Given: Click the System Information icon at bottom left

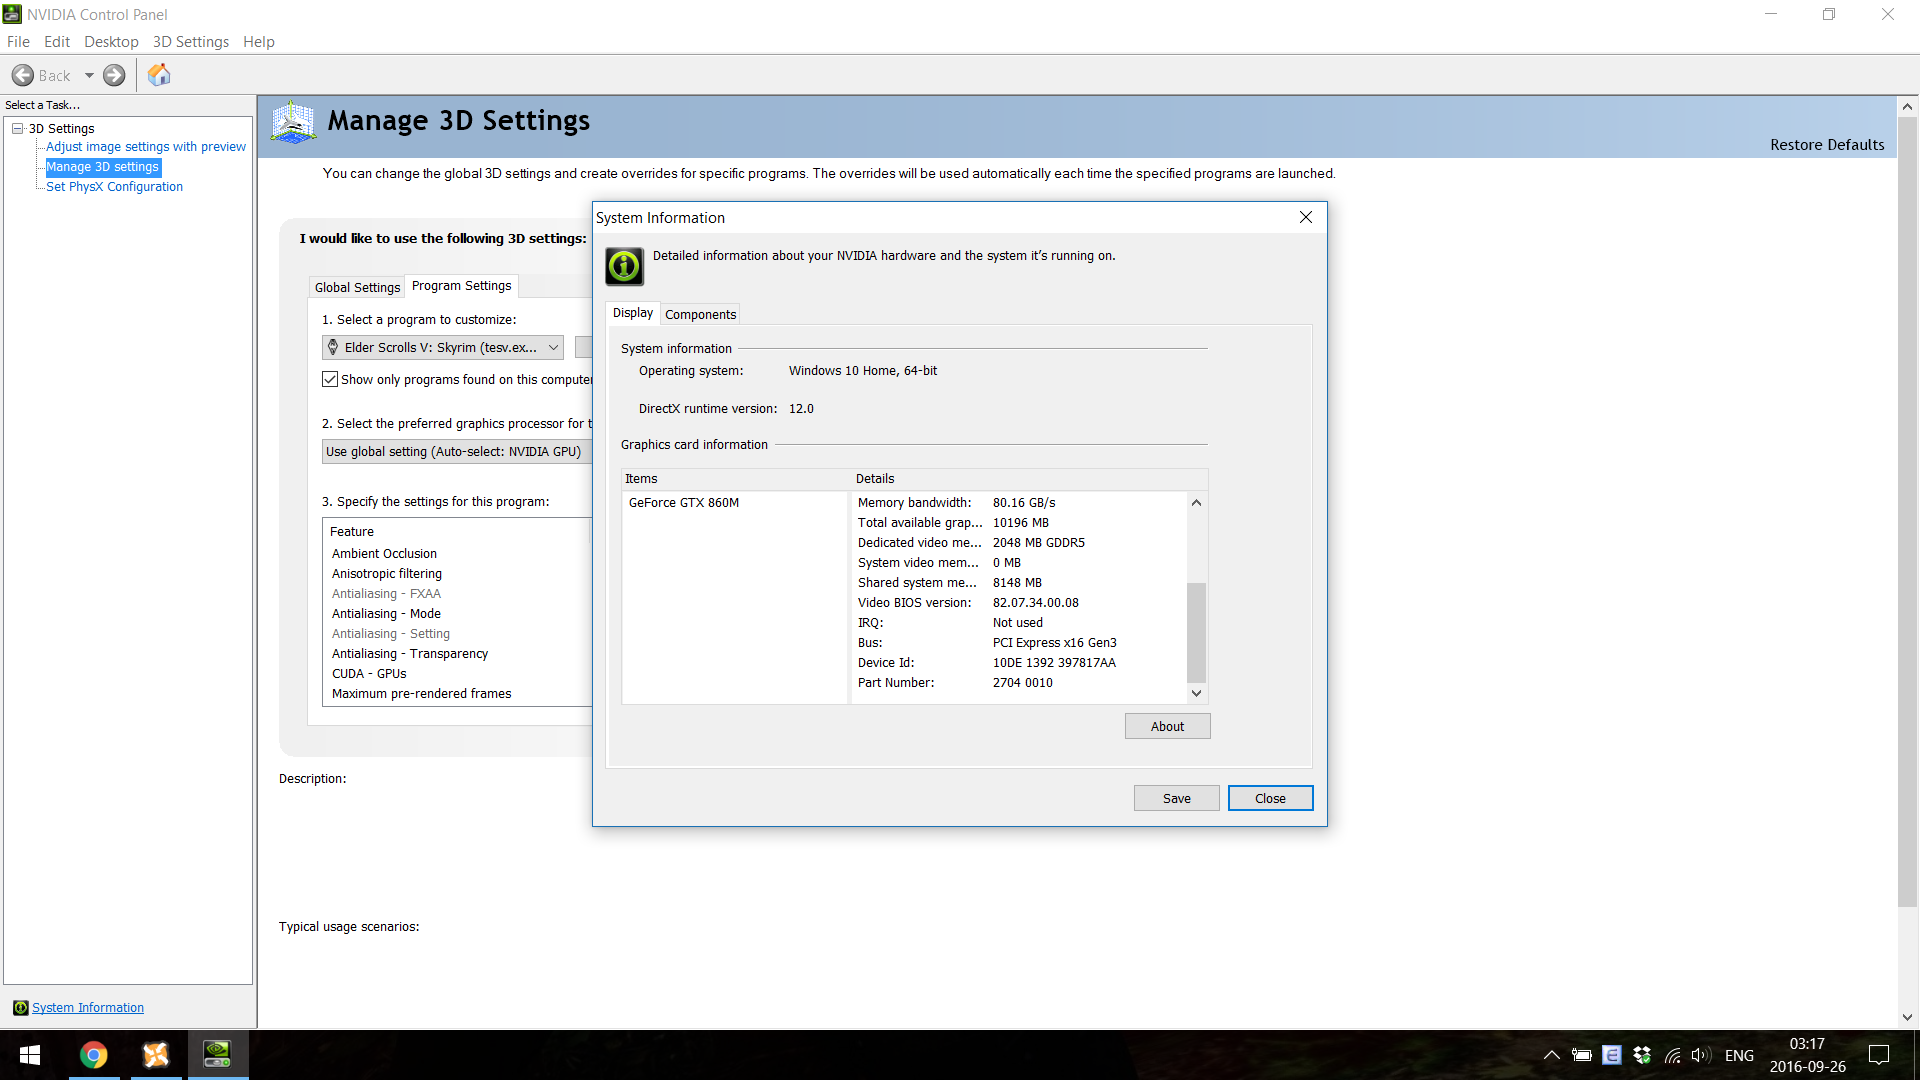Looking at the screenshot, I should [20, 1007].
